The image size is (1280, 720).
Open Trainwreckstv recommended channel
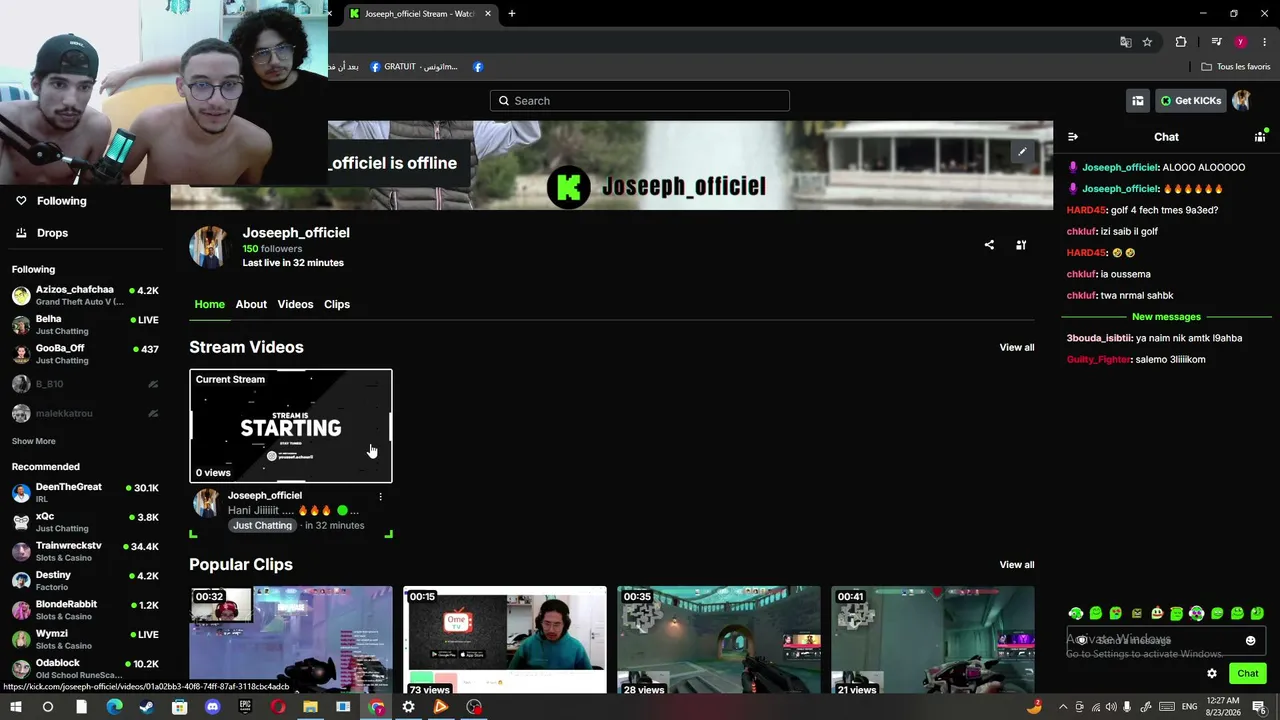pos(86,552)
